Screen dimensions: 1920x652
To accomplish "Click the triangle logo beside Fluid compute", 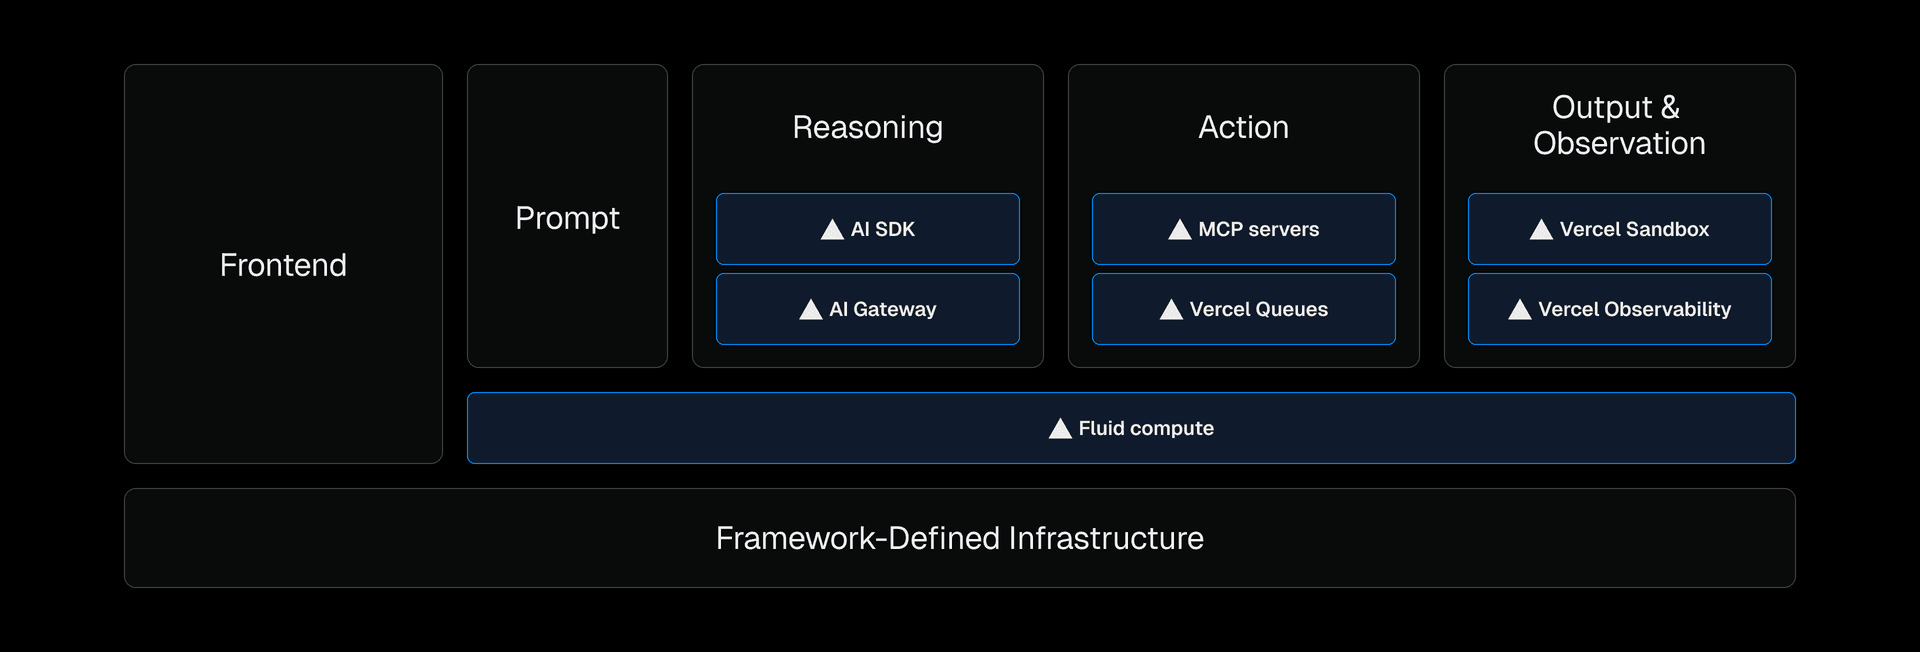I will click(x=1060, y=429).
